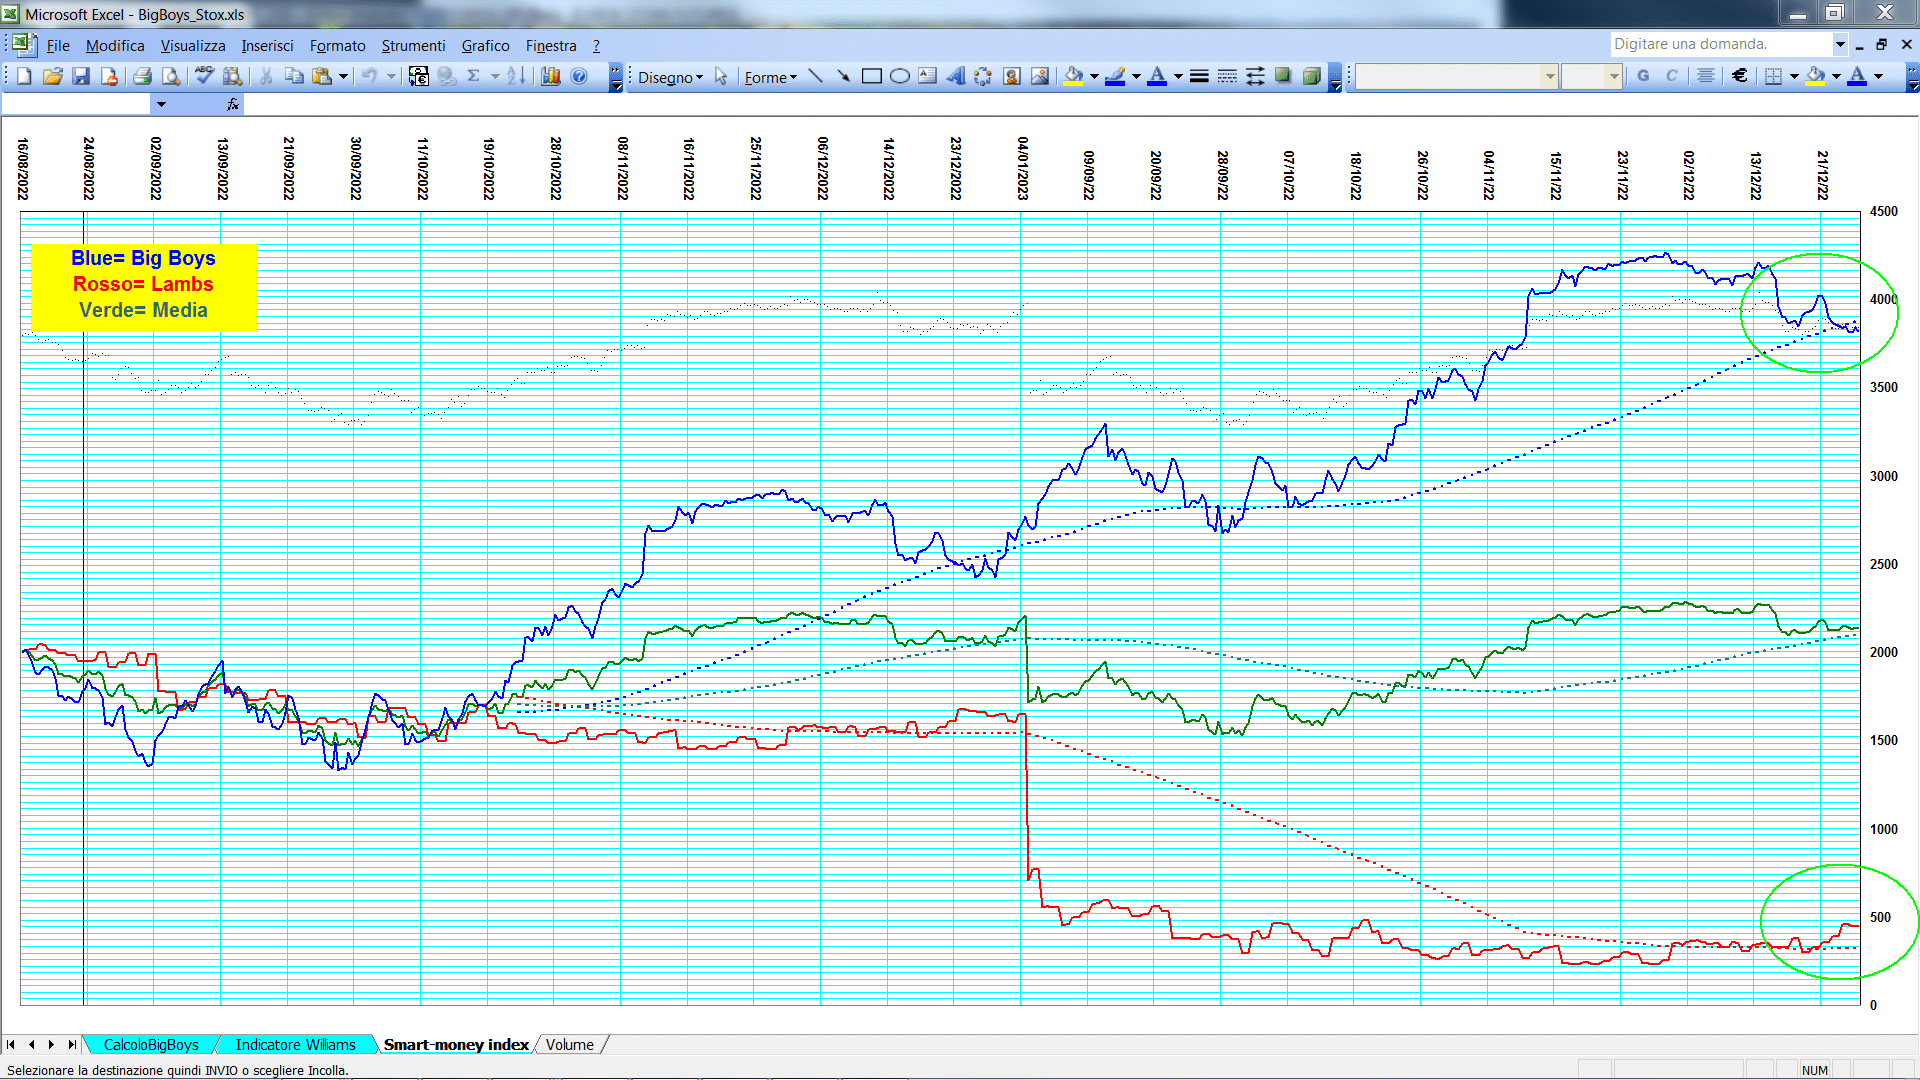Expand the Borders dropdown arrow
Screen dimensions: 1920x1080
(1794, 76)
